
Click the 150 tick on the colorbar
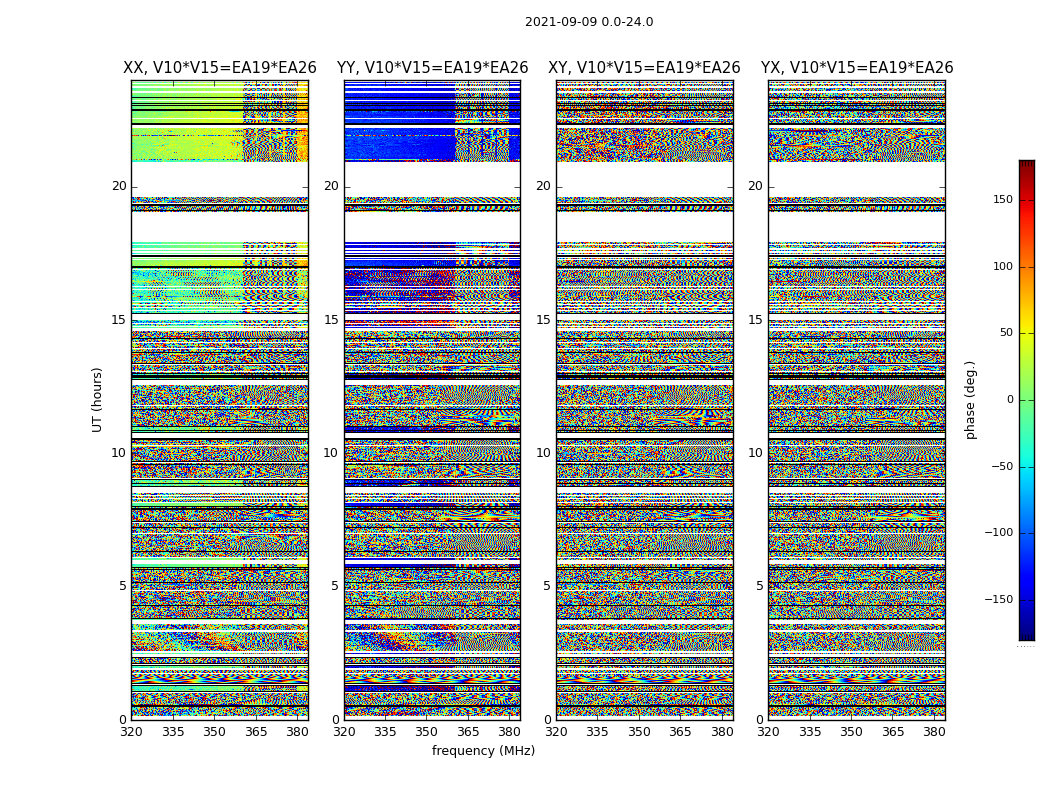click(x=1003, y=199)
